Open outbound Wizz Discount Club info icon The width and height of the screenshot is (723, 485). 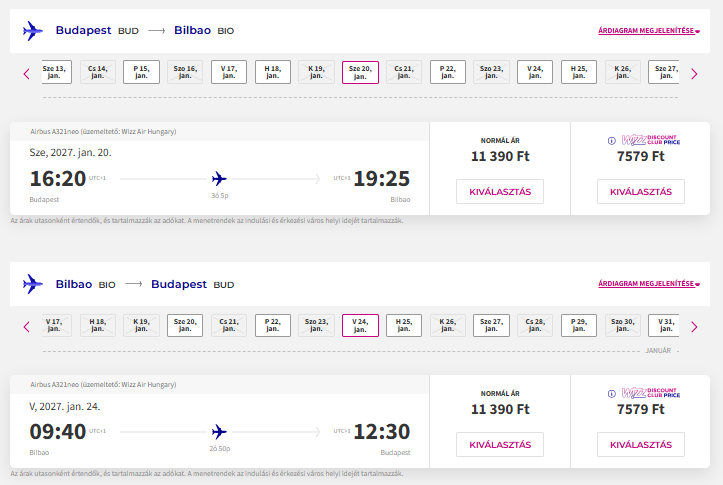point(611,141)
